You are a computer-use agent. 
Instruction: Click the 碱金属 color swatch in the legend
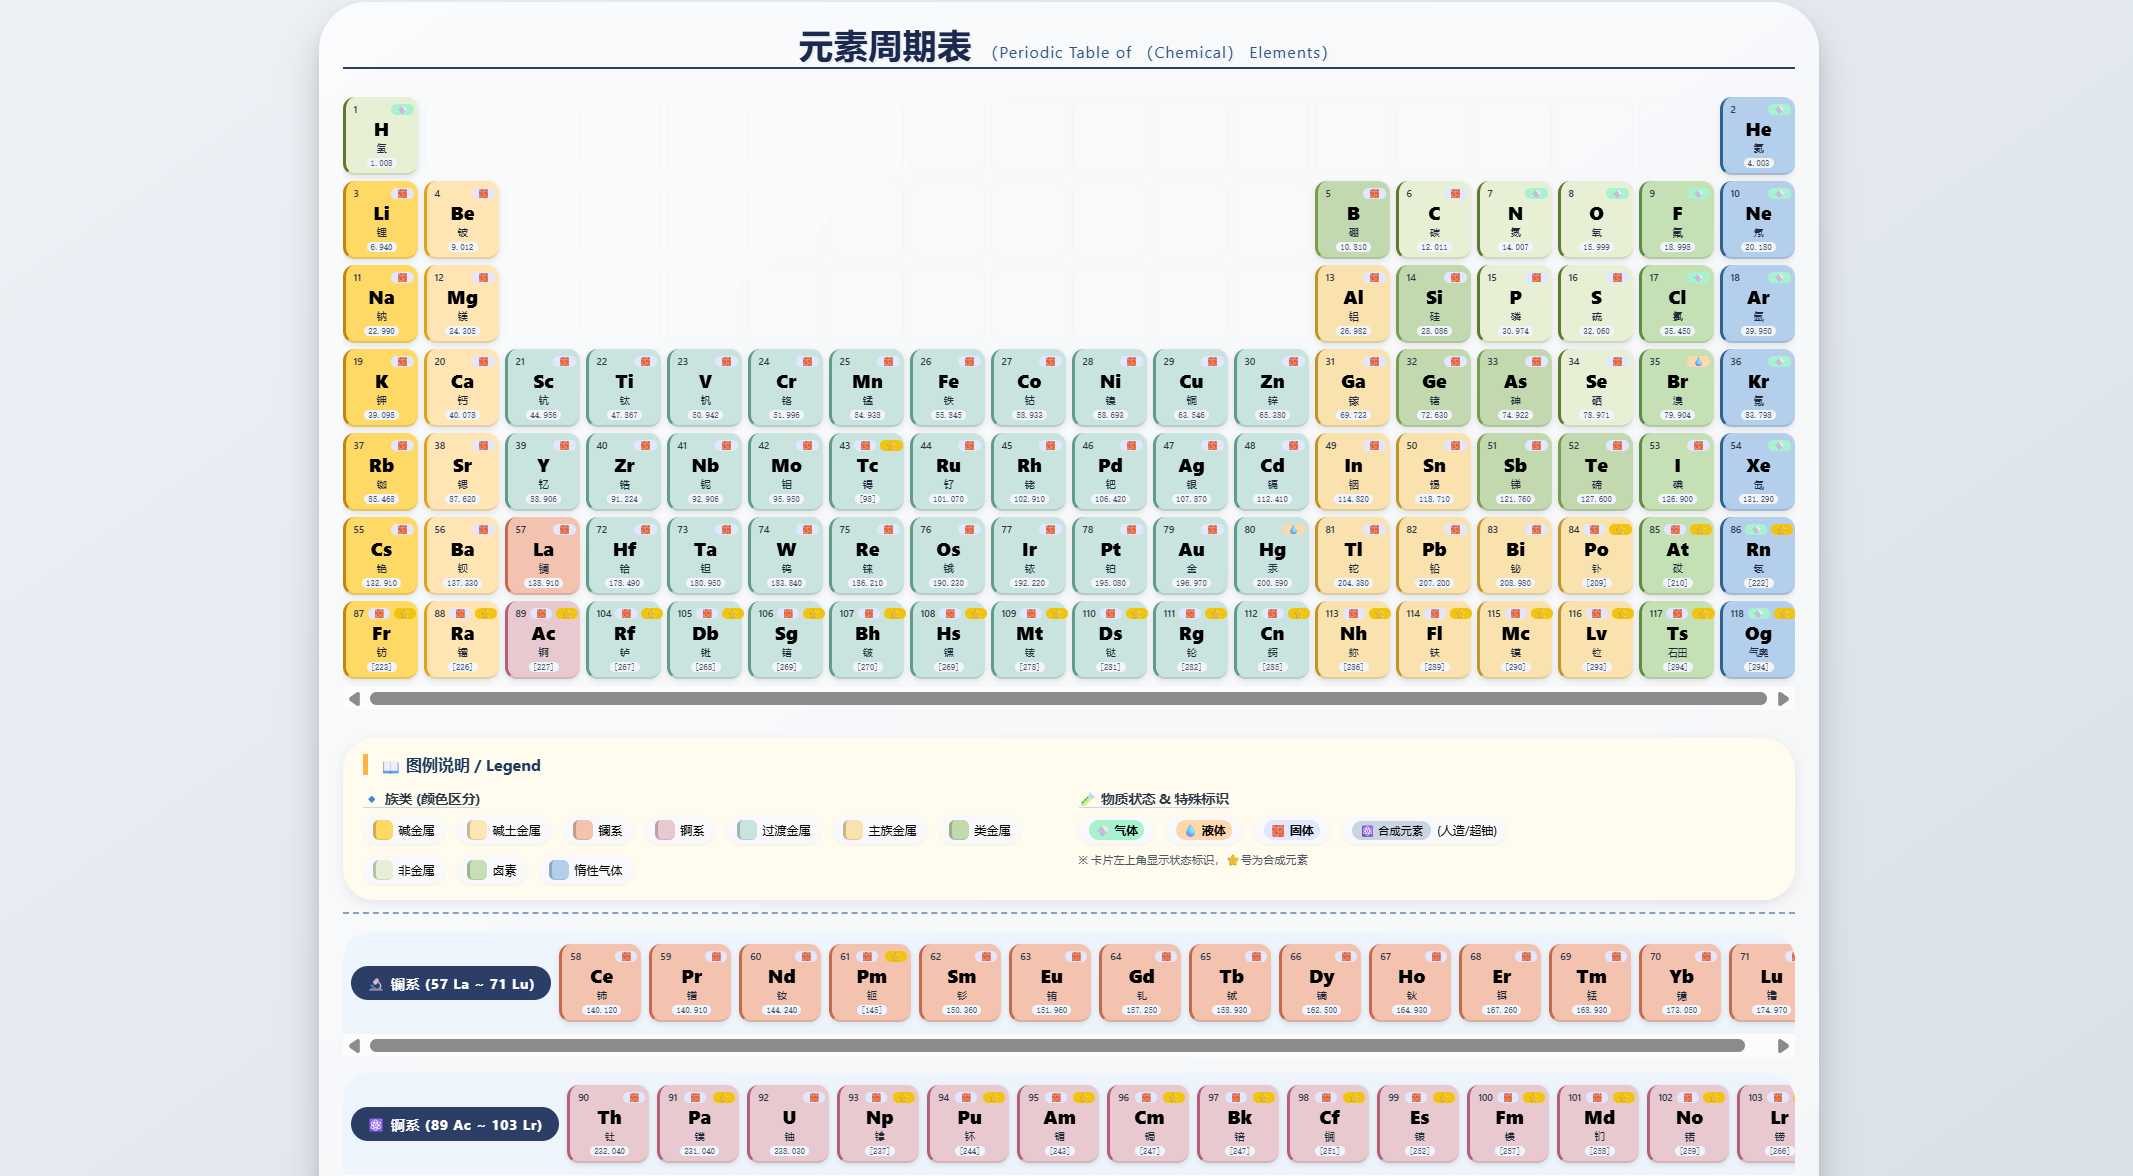[x=383, y=830]
